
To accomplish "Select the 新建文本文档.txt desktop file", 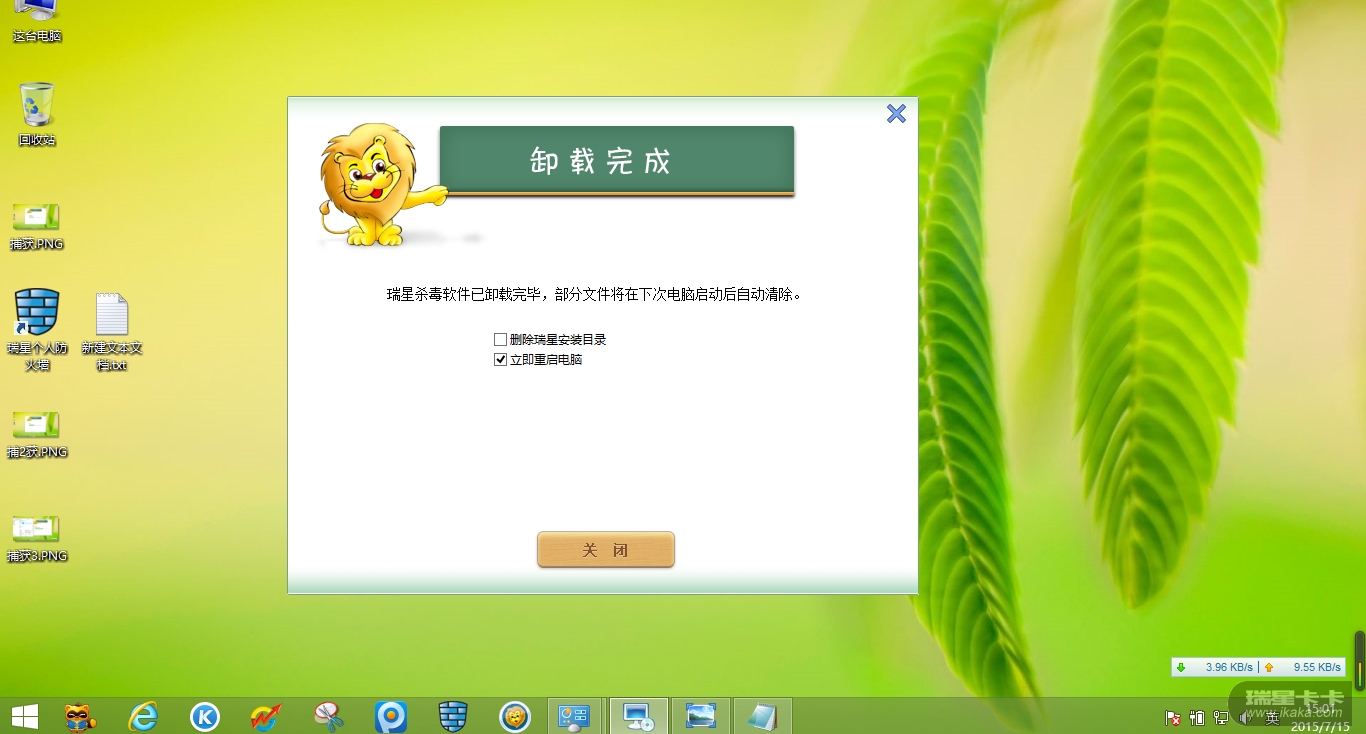I will (x=112, y=332).
